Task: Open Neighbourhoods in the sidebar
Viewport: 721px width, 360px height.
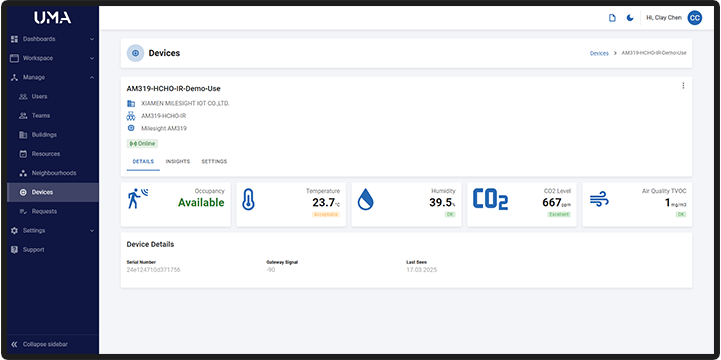Action: [53, 173]
